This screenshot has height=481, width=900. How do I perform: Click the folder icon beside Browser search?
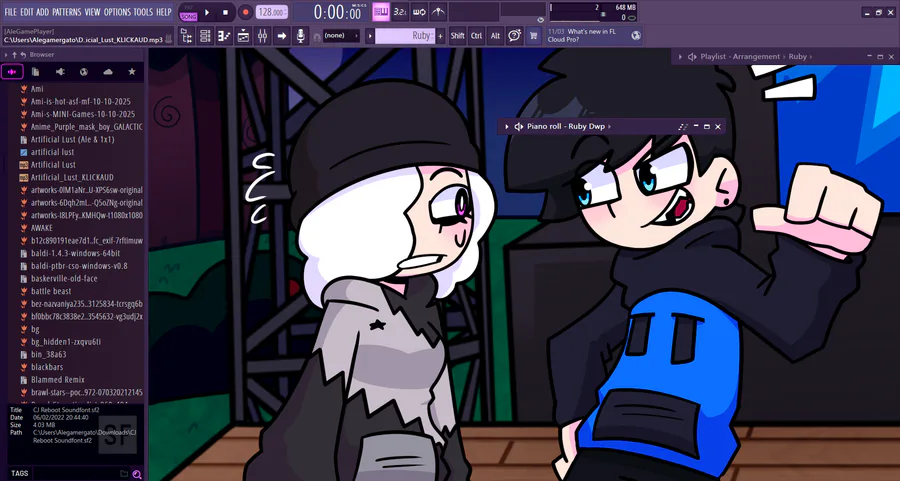(124, 474)
